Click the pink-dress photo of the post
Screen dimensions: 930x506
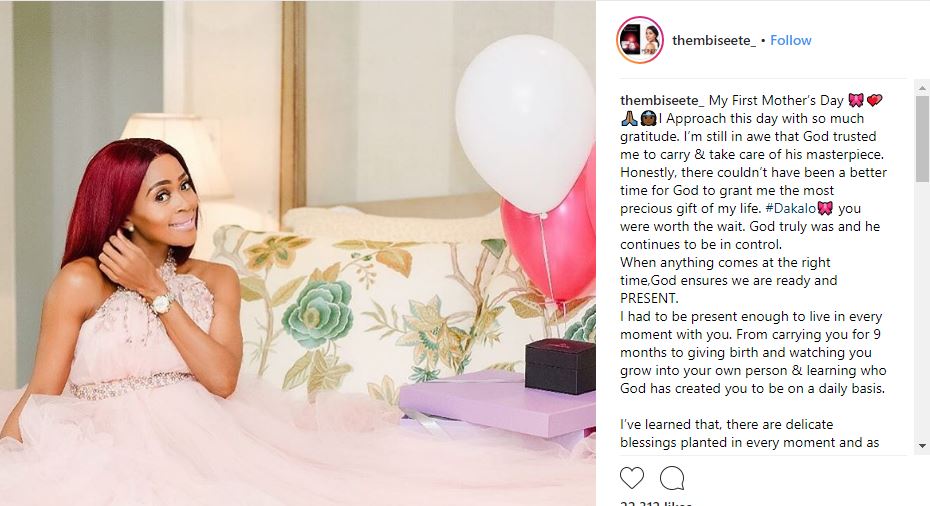tap(298, 253)
